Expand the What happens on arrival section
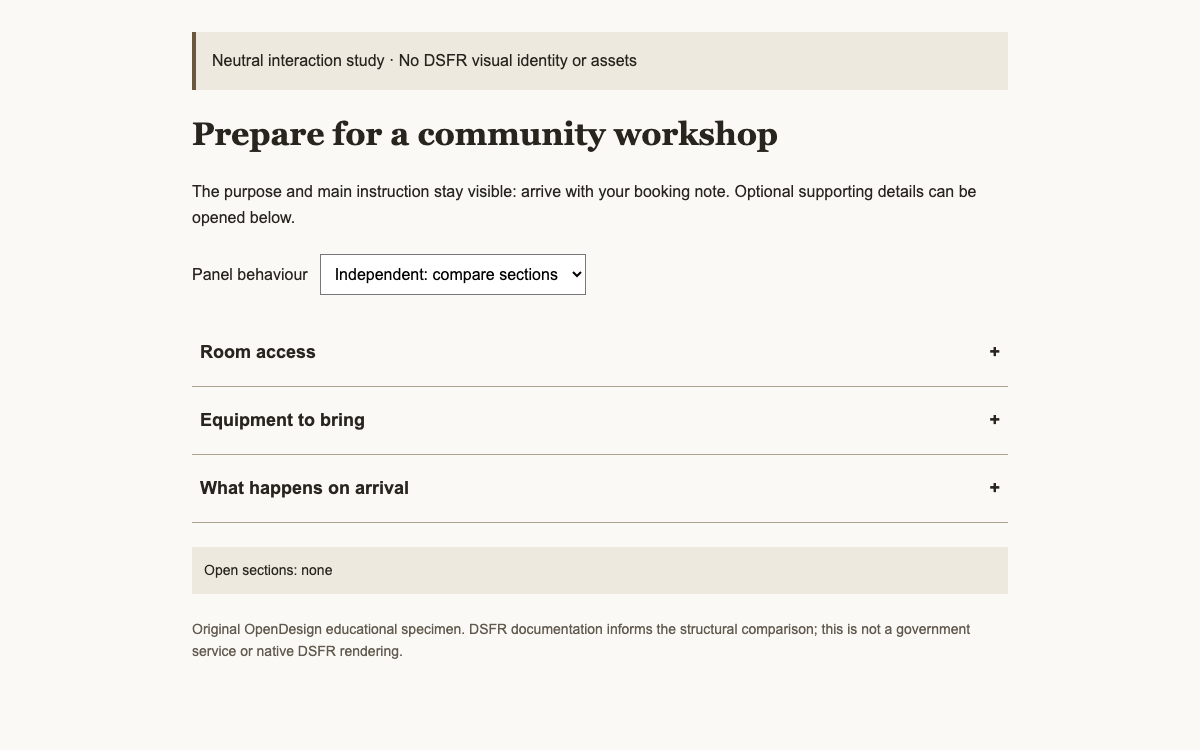1200x750 pixels. [x=600, y=488]
